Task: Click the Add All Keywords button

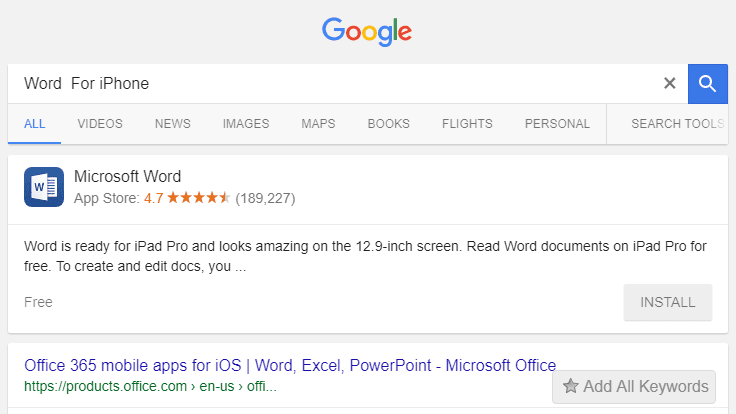Action: 633,386
